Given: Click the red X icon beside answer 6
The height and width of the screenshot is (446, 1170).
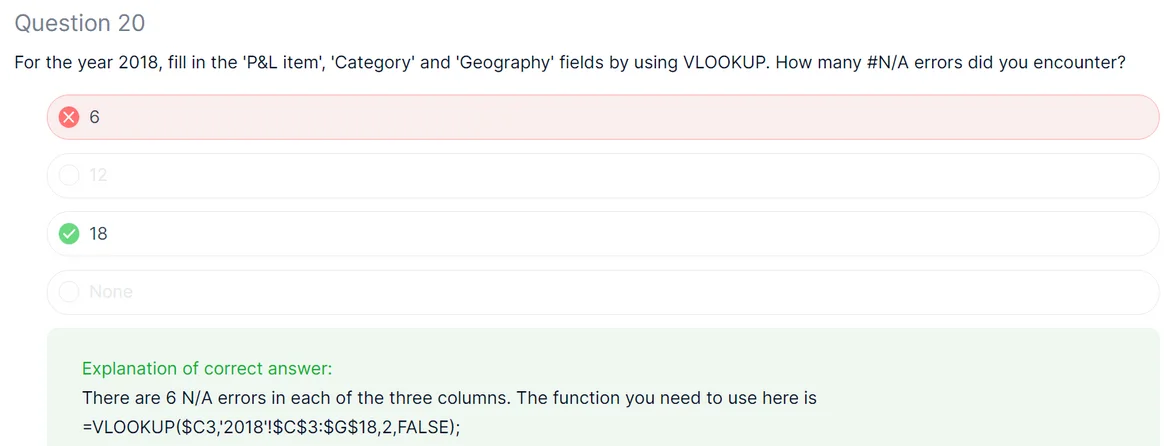Looking at the screenshot, I should click(x=69, y=117).
